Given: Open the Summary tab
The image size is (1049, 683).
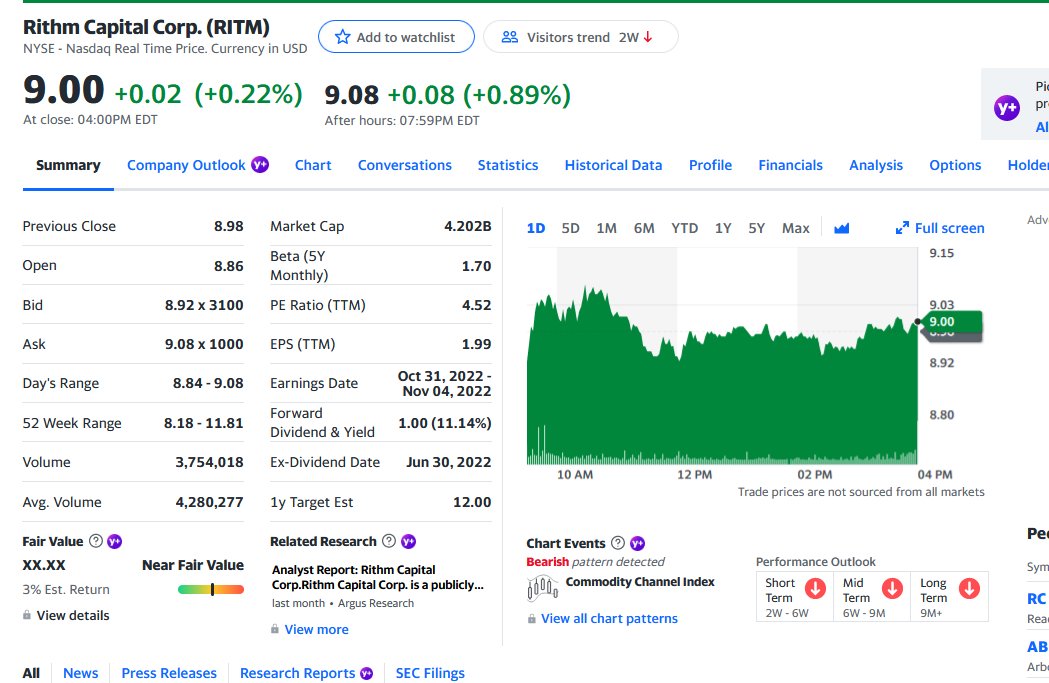Looking at the screenshot, I should point(68,165).
